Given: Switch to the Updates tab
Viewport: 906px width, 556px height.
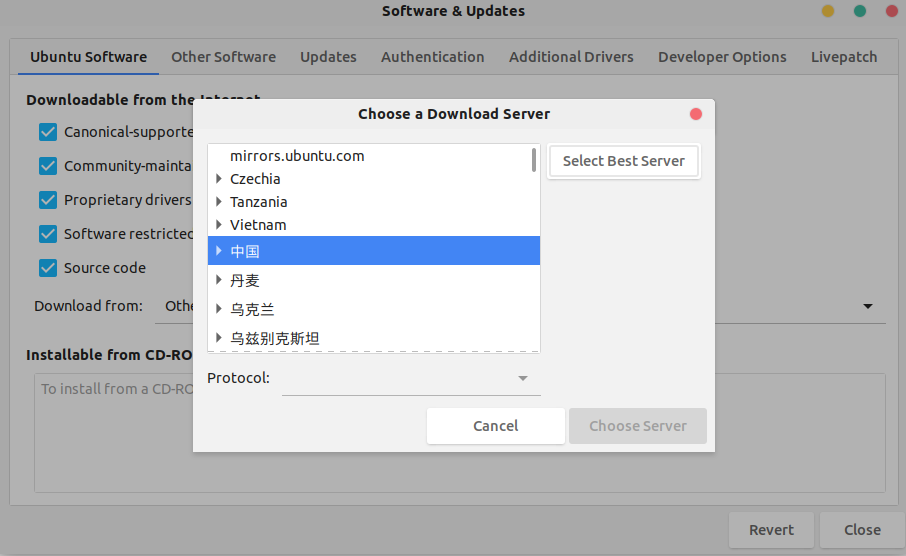Looking at the screenshot, I should pyautogui.click(x=328, y=57).
